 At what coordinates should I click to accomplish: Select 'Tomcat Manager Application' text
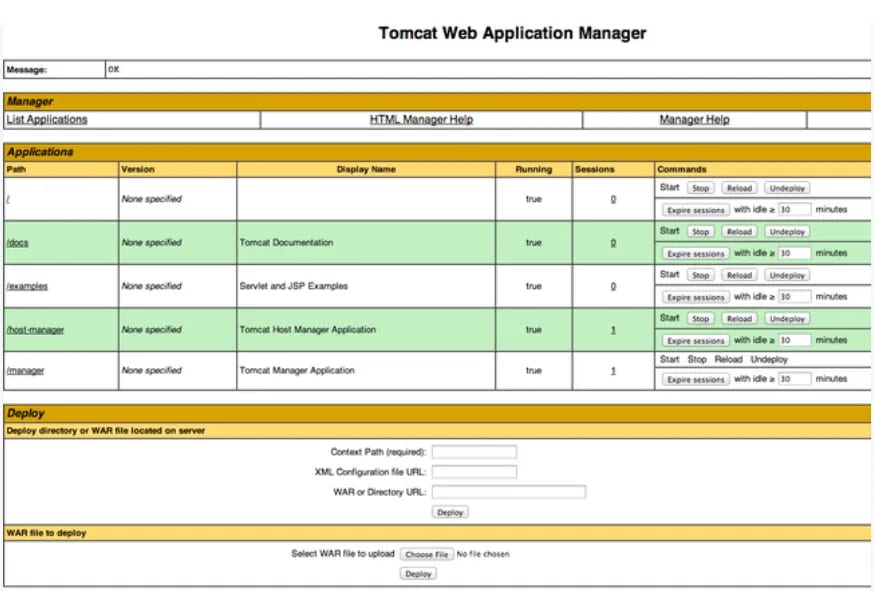click(x=297, y=370)
